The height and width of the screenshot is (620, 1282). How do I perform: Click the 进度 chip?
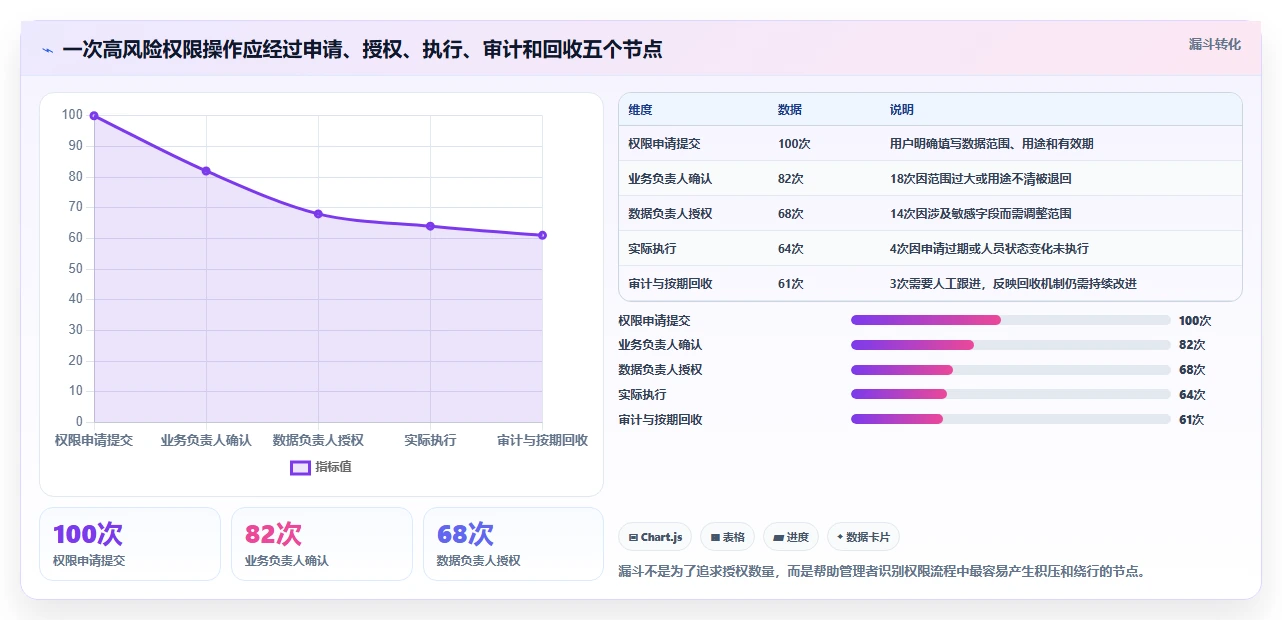pos(791,537)
